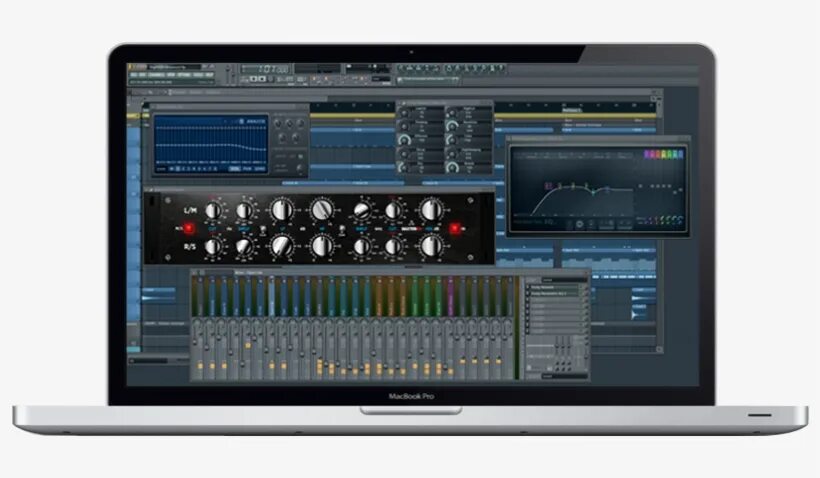Click the third L/M row knob on the hardware EQ
This screenshot has height=478, width=820.
point(281,210)
